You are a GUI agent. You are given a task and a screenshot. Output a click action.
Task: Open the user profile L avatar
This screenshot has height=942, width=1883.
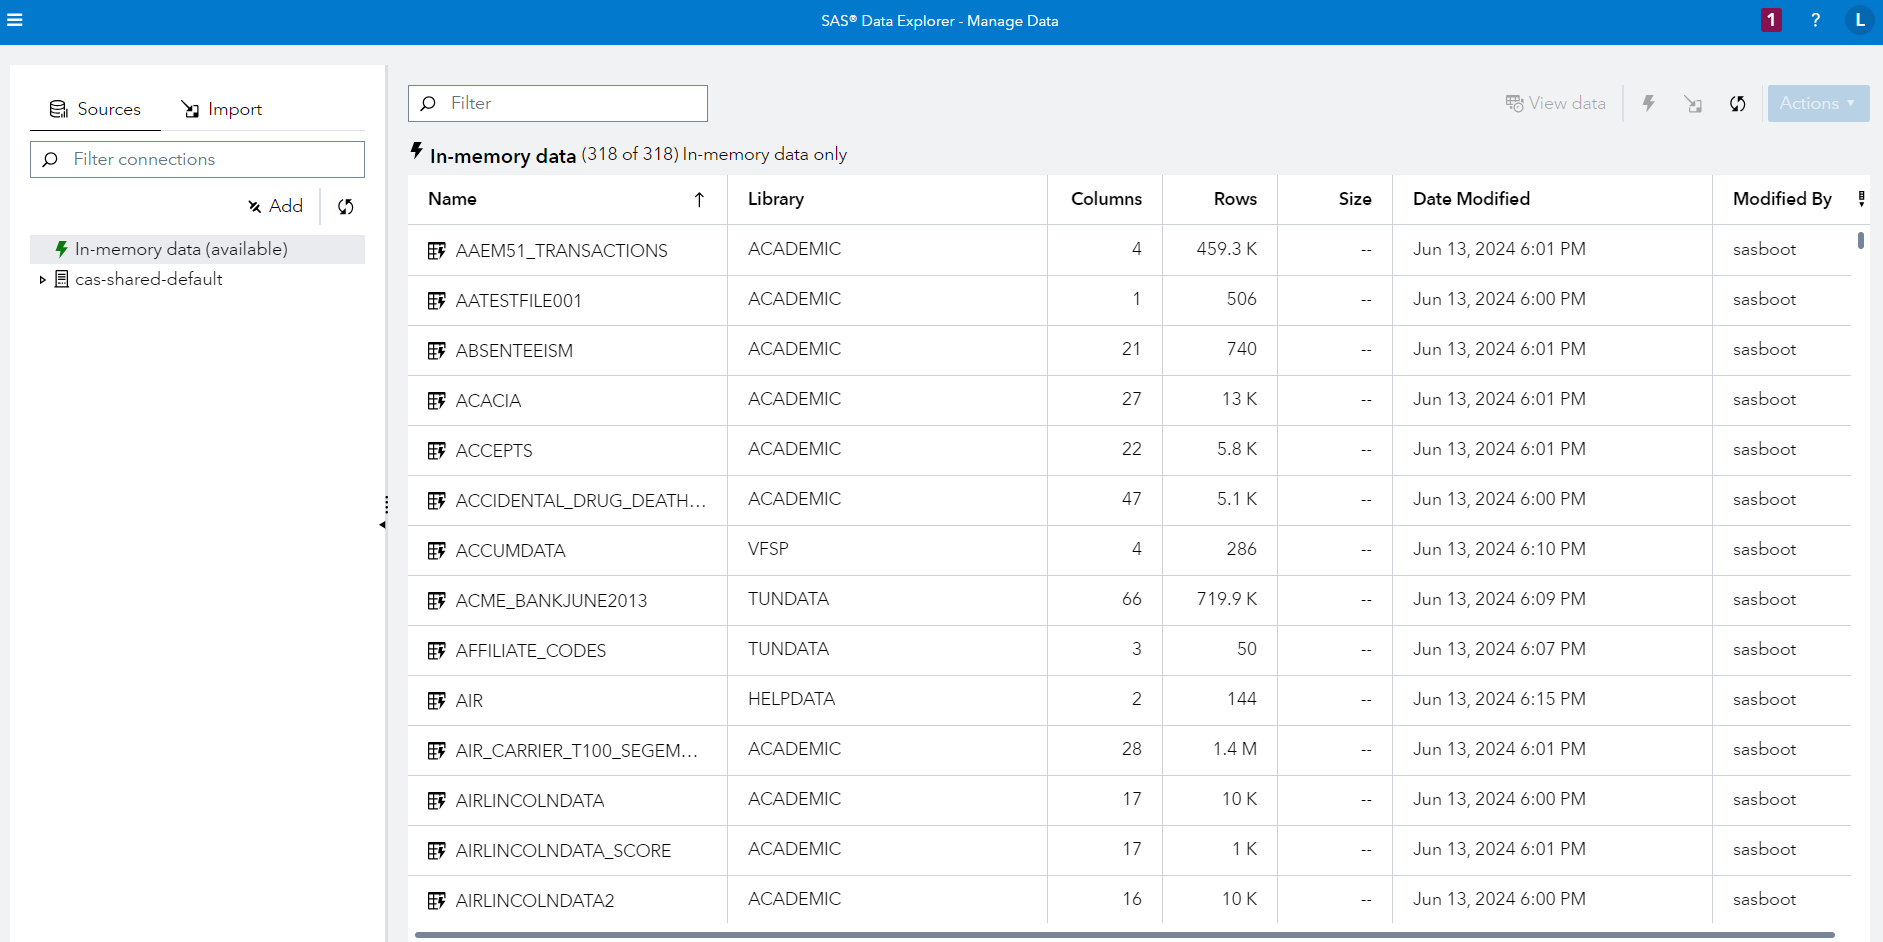pyautogui.click(x=1859, y=20)
